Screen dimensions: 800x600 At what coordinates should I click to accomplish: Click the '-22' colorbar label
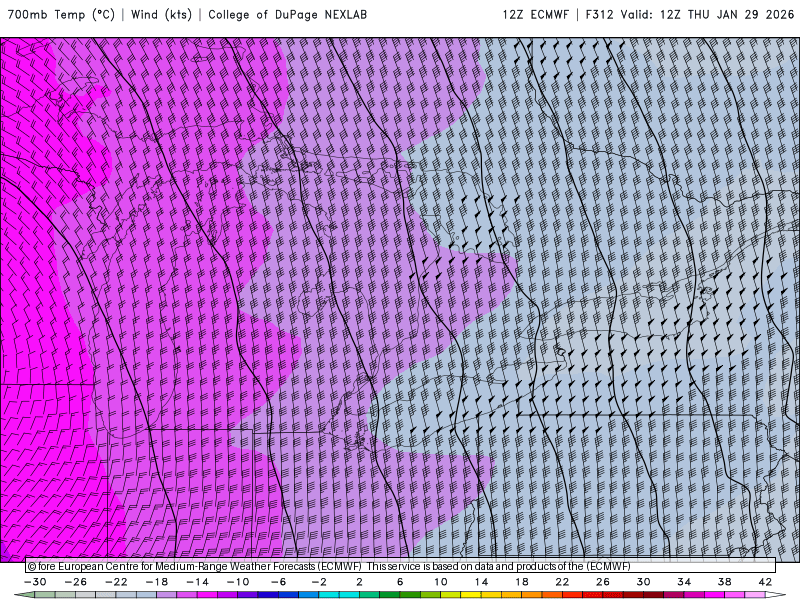(x=116, y=582)
